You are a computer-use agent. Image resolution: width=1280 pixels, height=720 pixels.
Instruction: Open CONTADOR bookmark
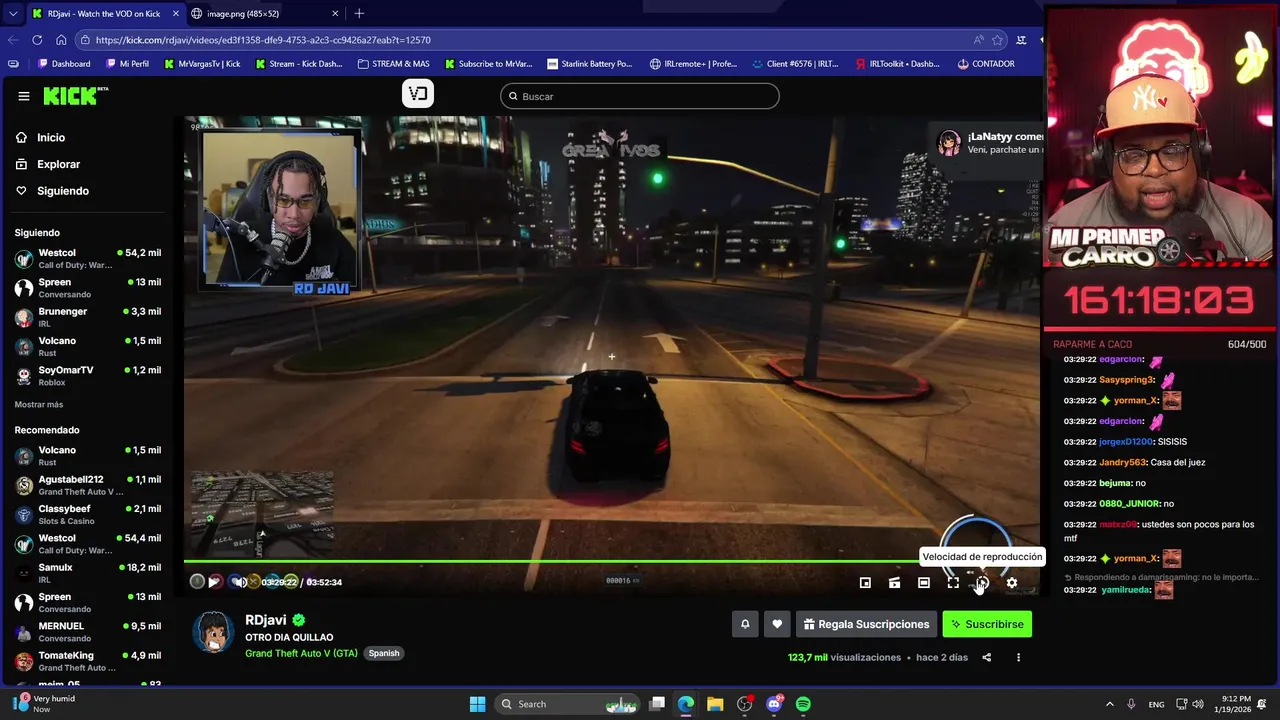pyautogui.click(x=986, y=63)
